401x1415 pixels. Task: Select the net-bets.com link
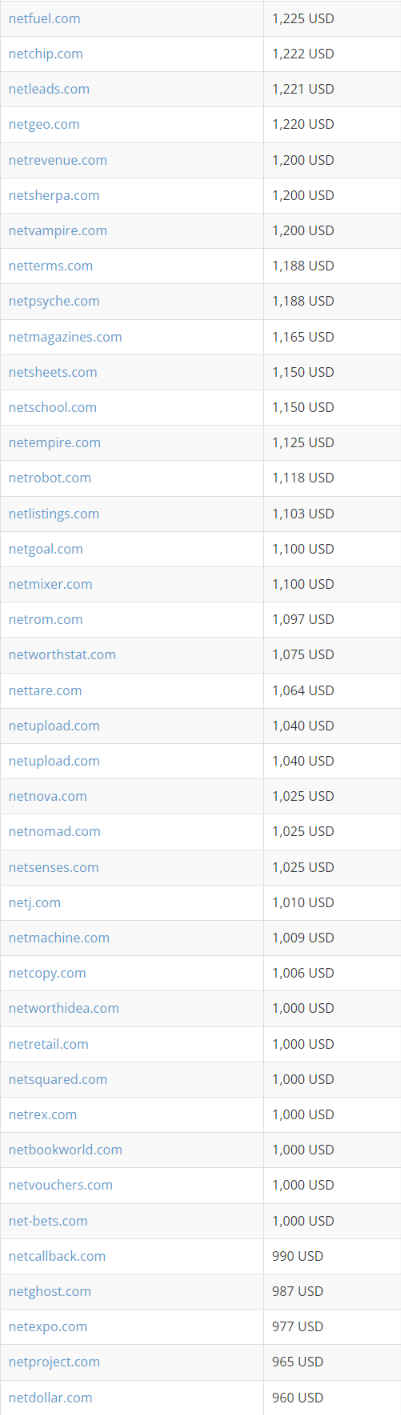pos(48,1220)
